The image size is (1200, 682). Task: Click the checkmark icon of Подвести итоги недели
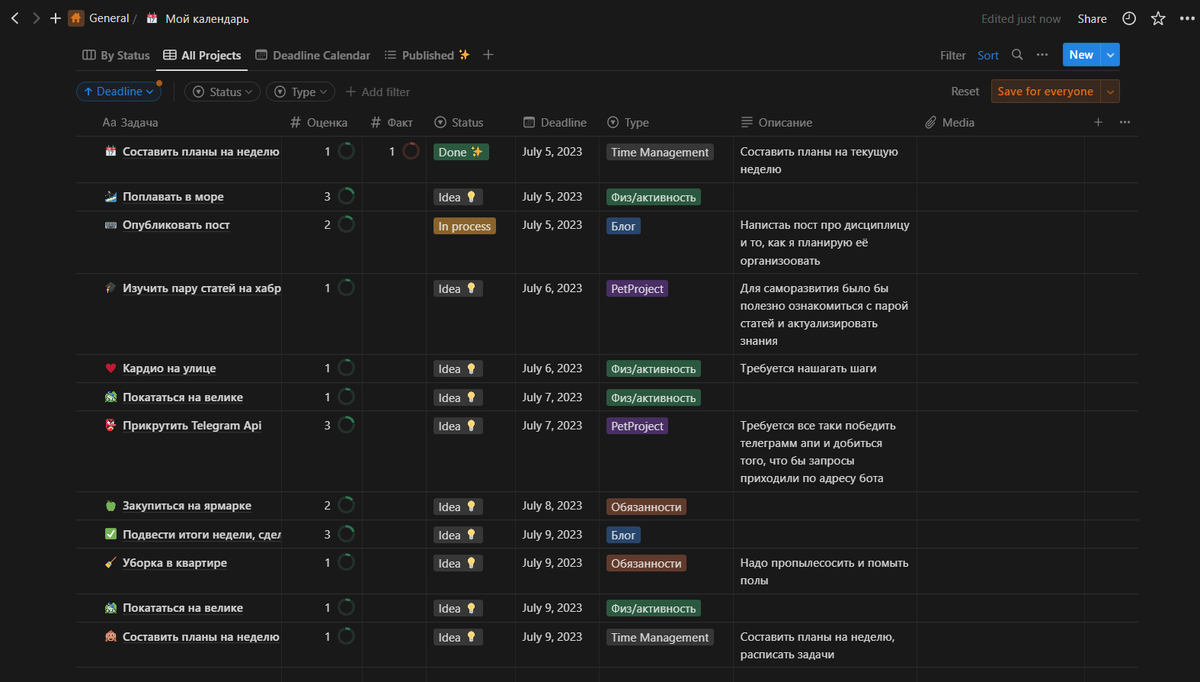pos(110,534)
